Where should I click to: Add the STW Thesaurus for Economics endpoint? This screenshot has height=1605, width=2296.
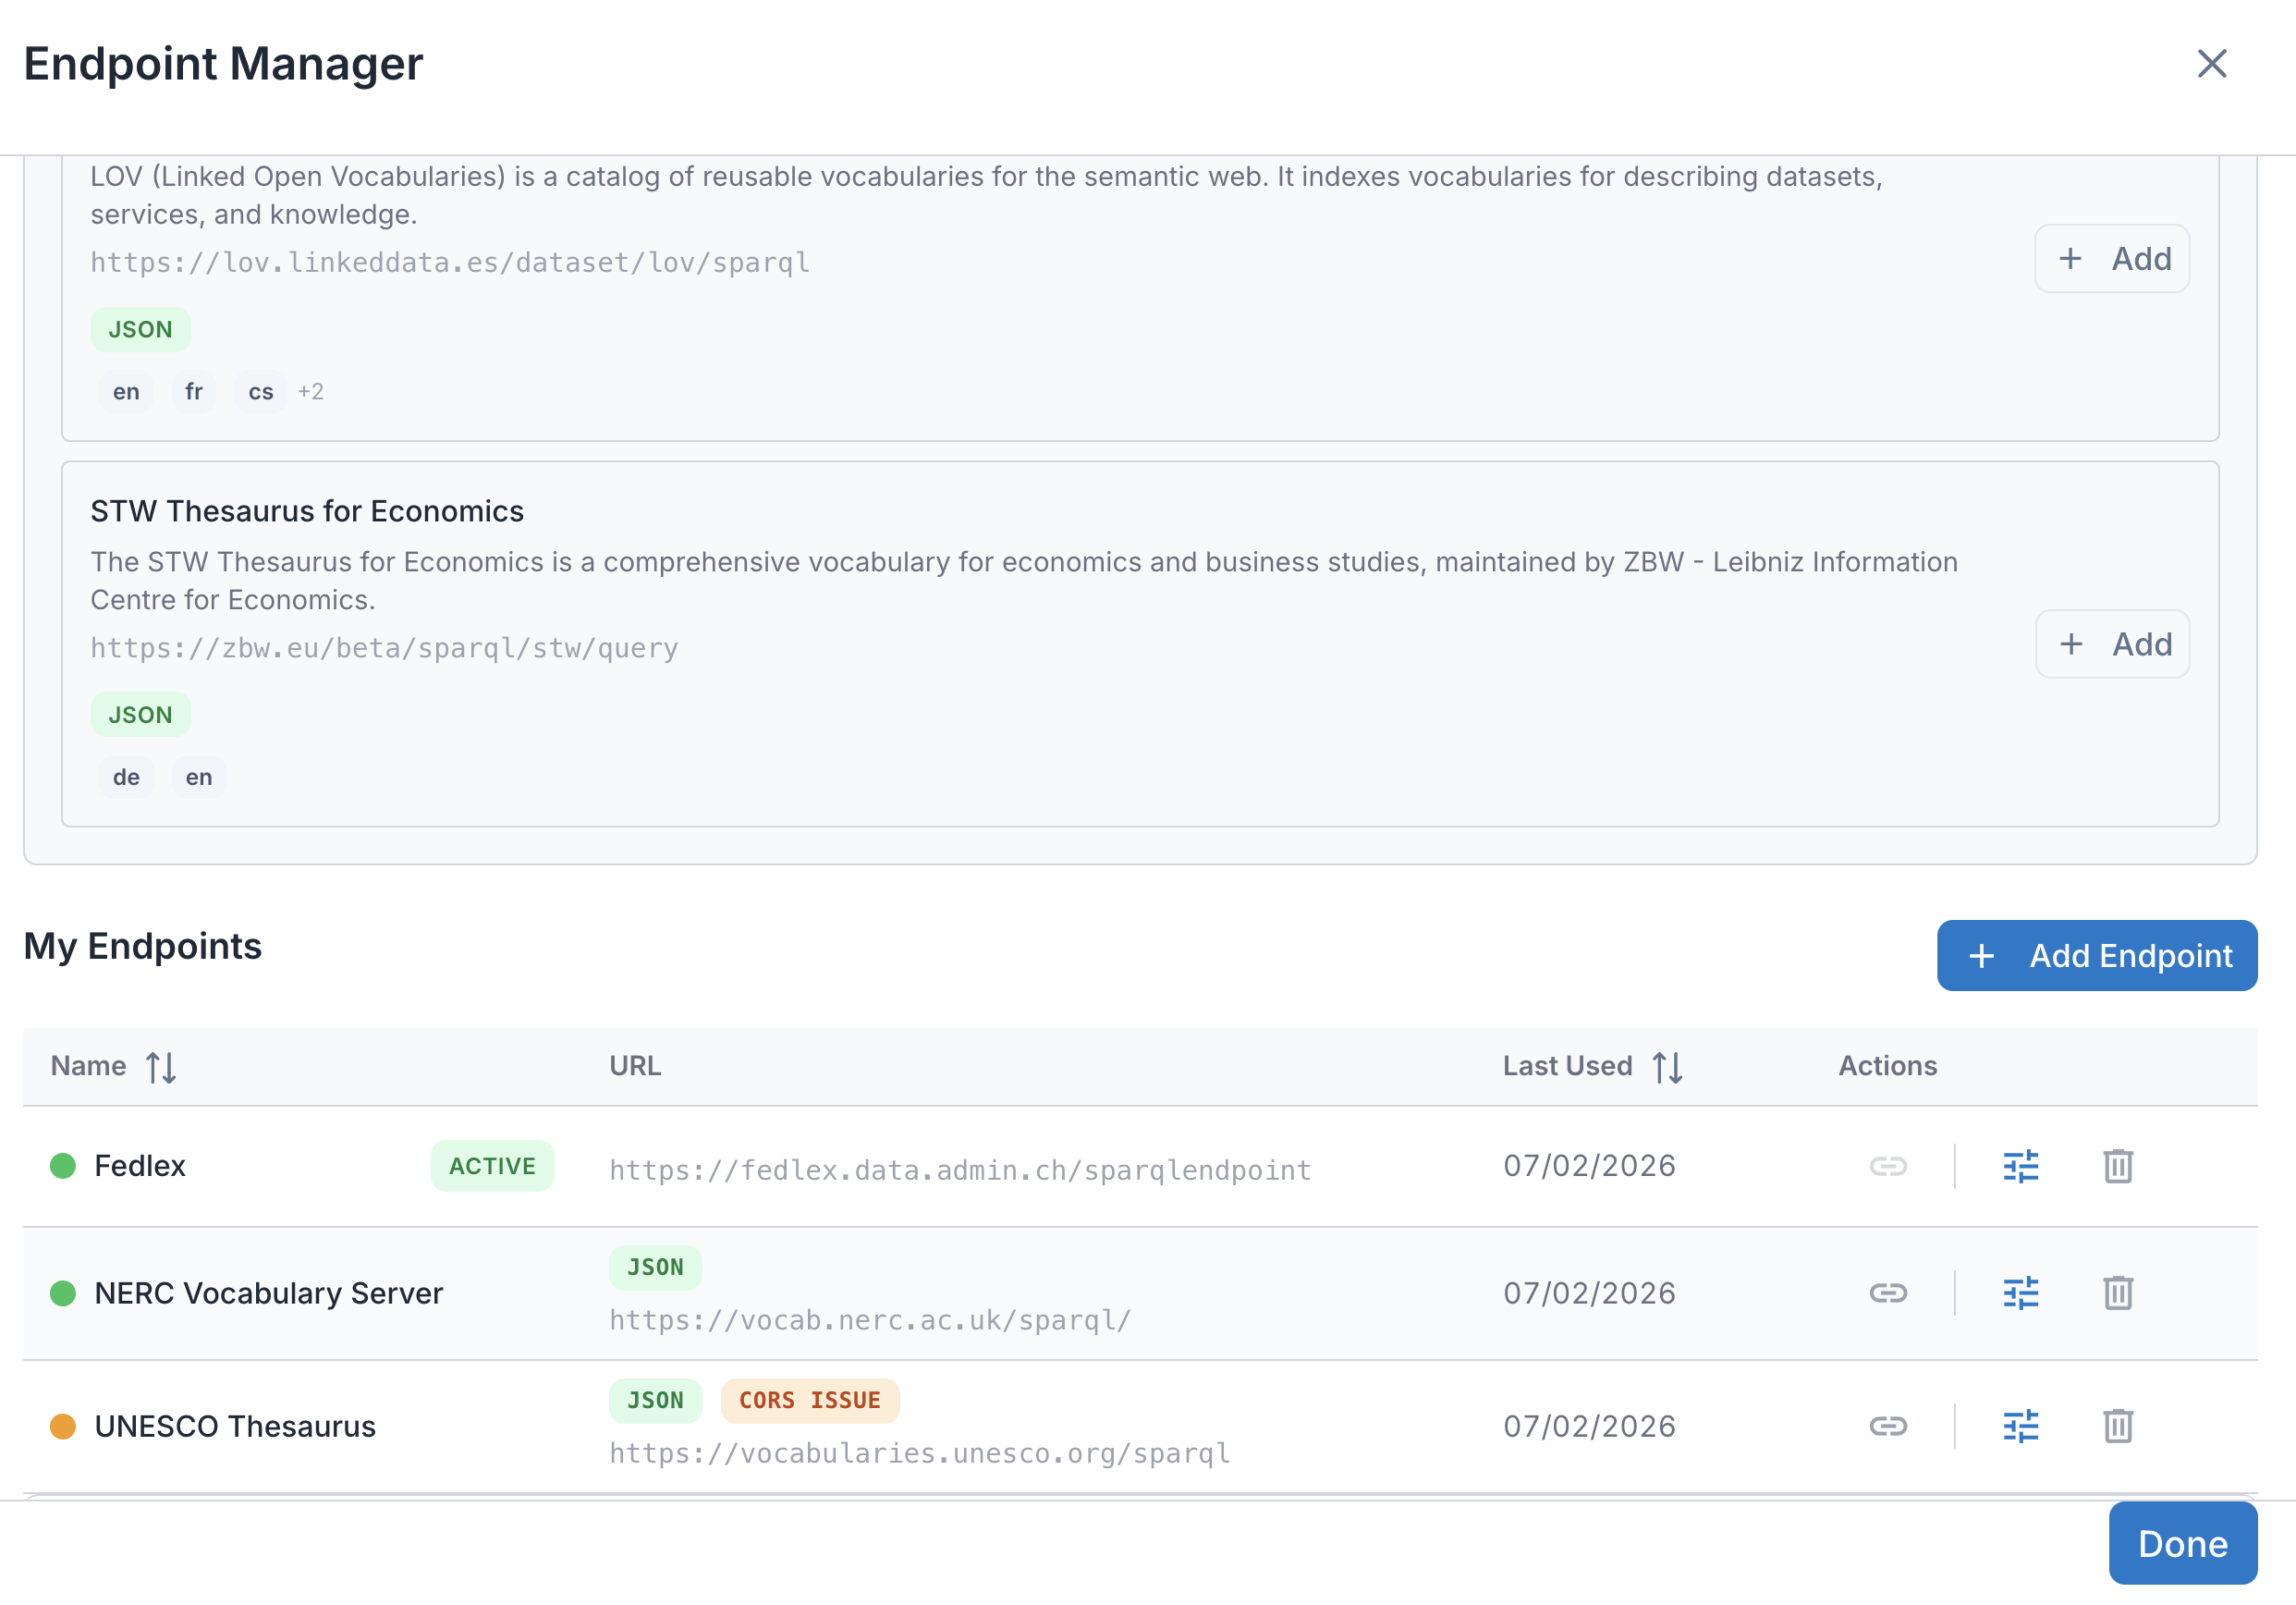(x=2113, y=644)
